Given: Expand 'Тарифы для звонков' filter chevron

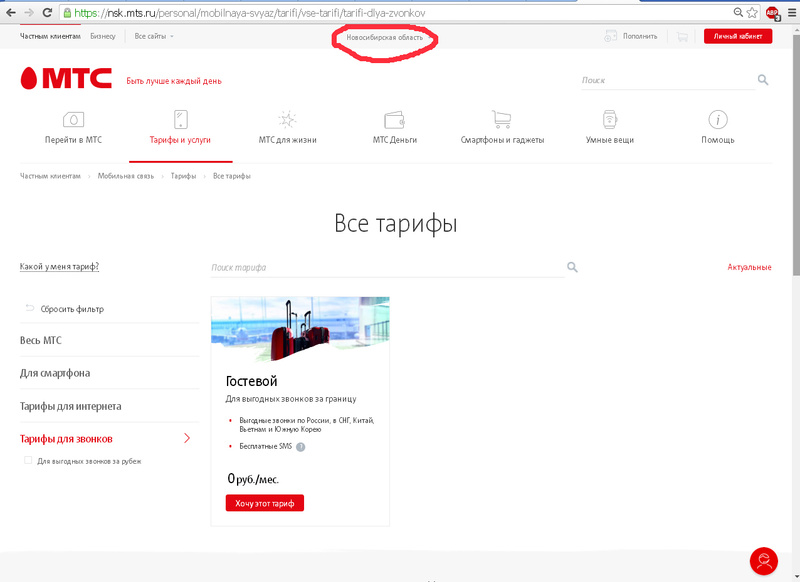Looking at the screenshot, I should 187,438.
